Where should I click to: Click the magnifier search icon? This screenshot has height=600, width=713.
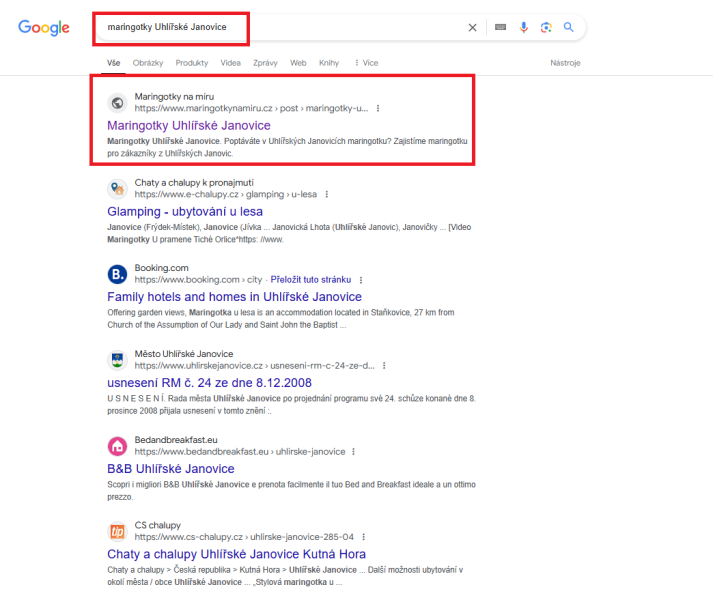pos(568,27)
